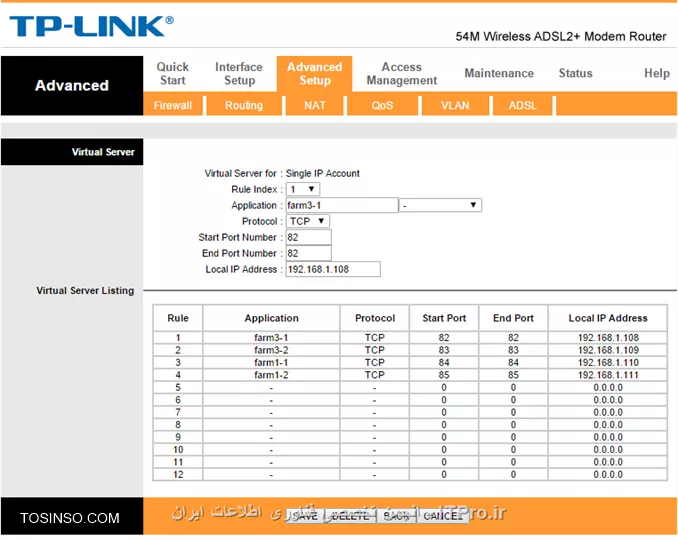
Task: Go to the Maintenance tab
Action: [499, 73]
